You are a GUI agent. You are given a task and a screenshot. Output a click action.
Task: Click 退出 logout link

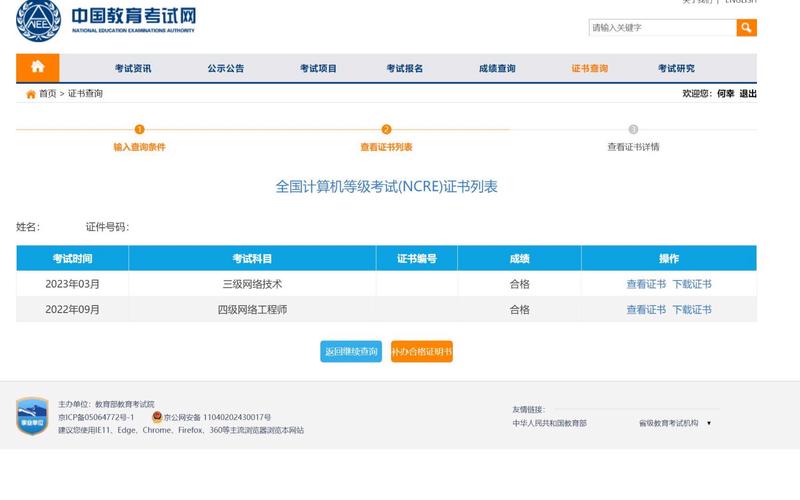[748, 93]
